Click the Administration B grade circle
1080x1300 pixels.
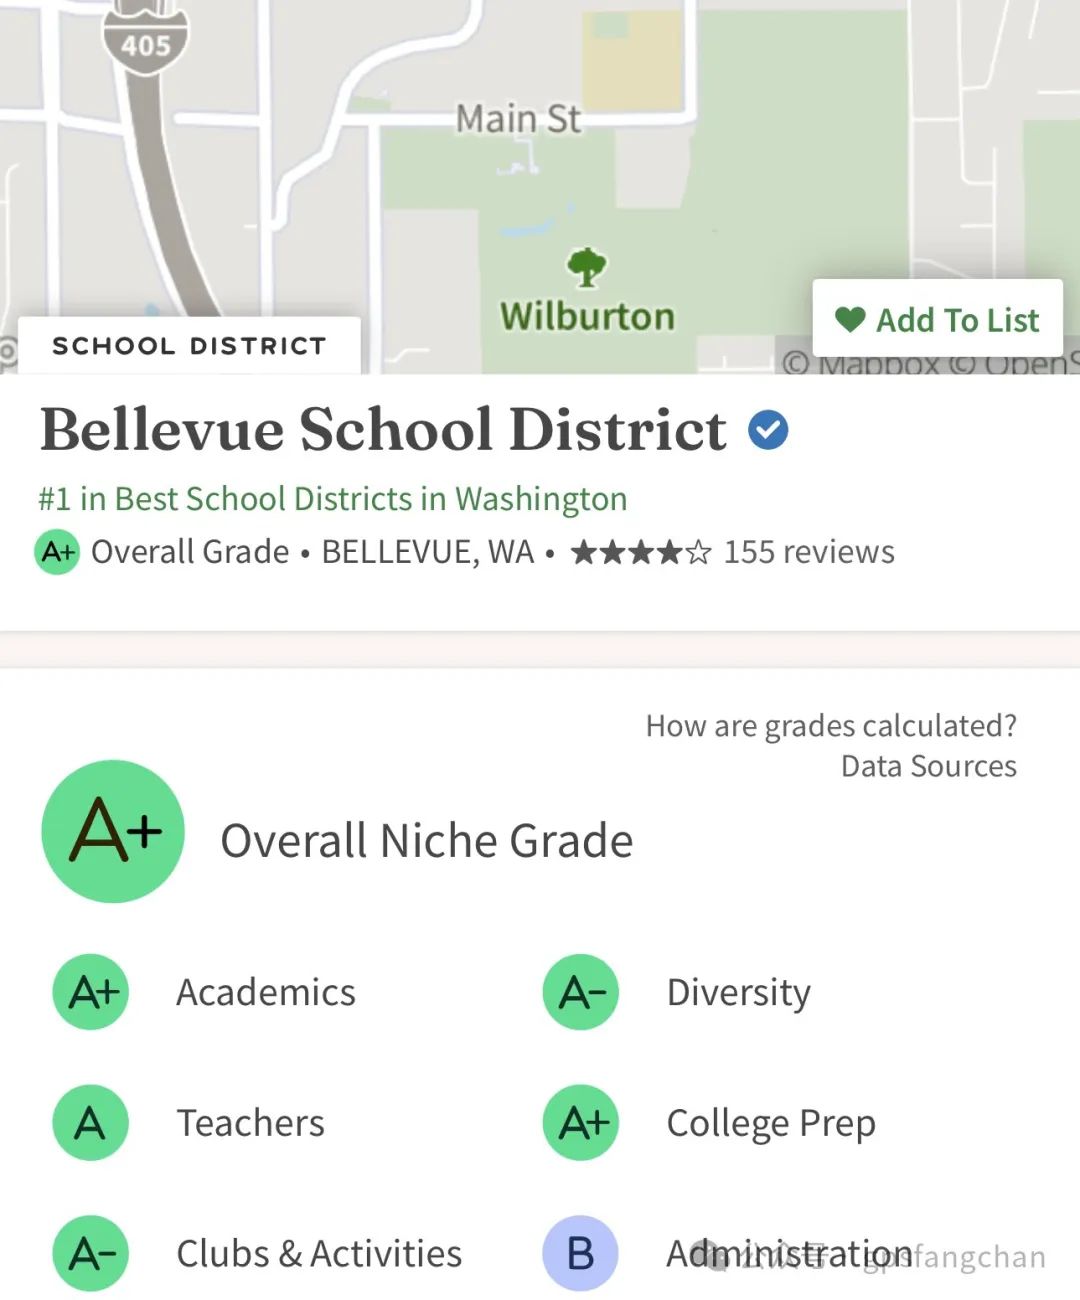(581, 1253)
